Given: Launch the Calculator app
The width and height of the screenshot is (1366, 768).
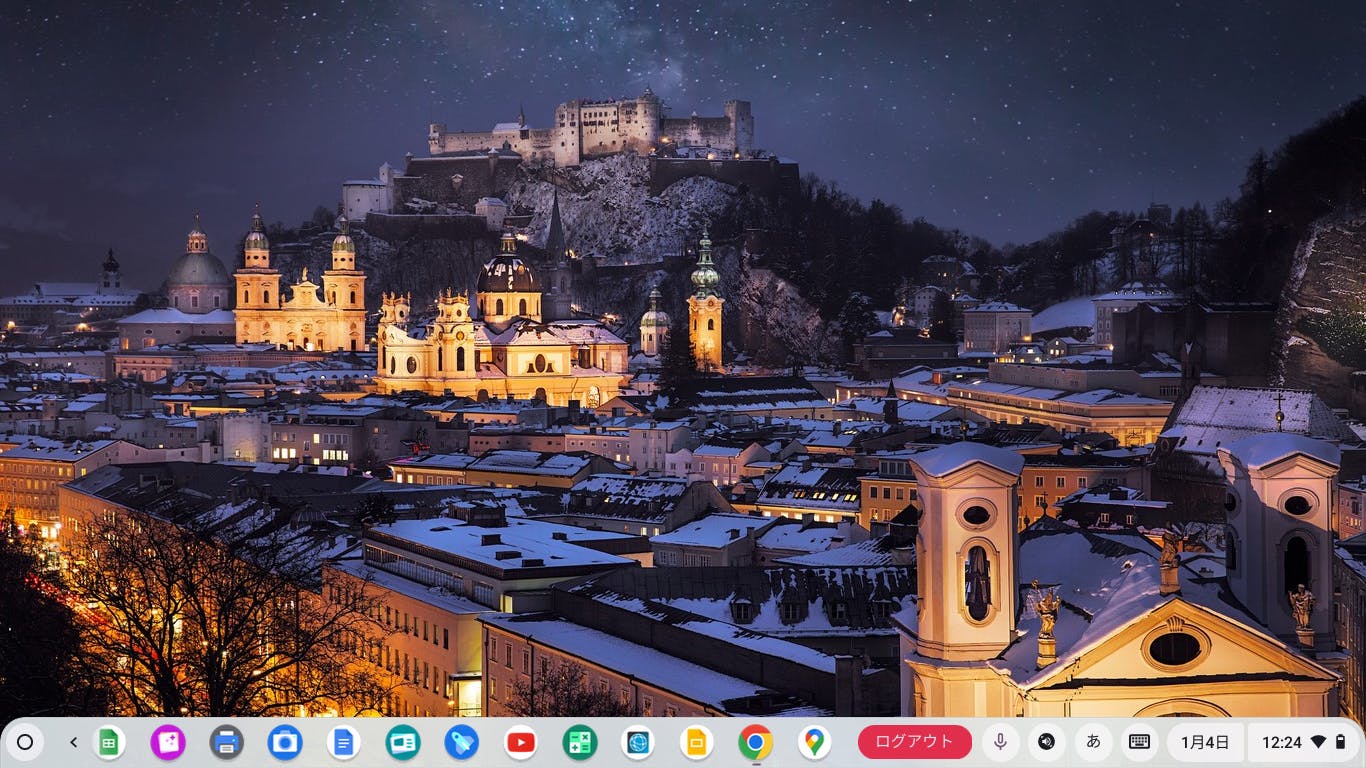Looking at the screenshot, I should point(579,742).
